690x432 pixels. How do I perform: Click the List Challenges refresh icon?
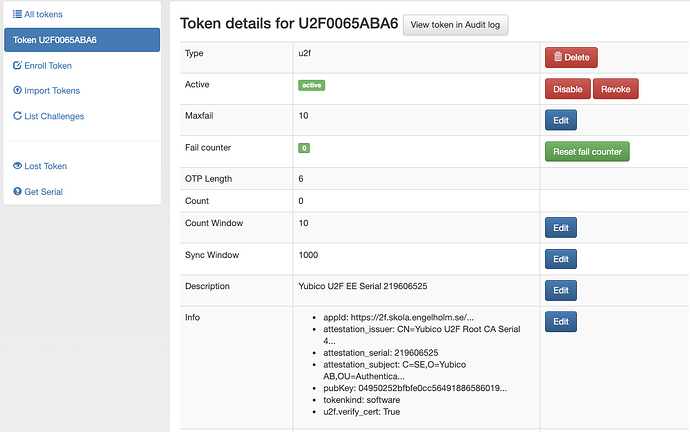point(17,116)
